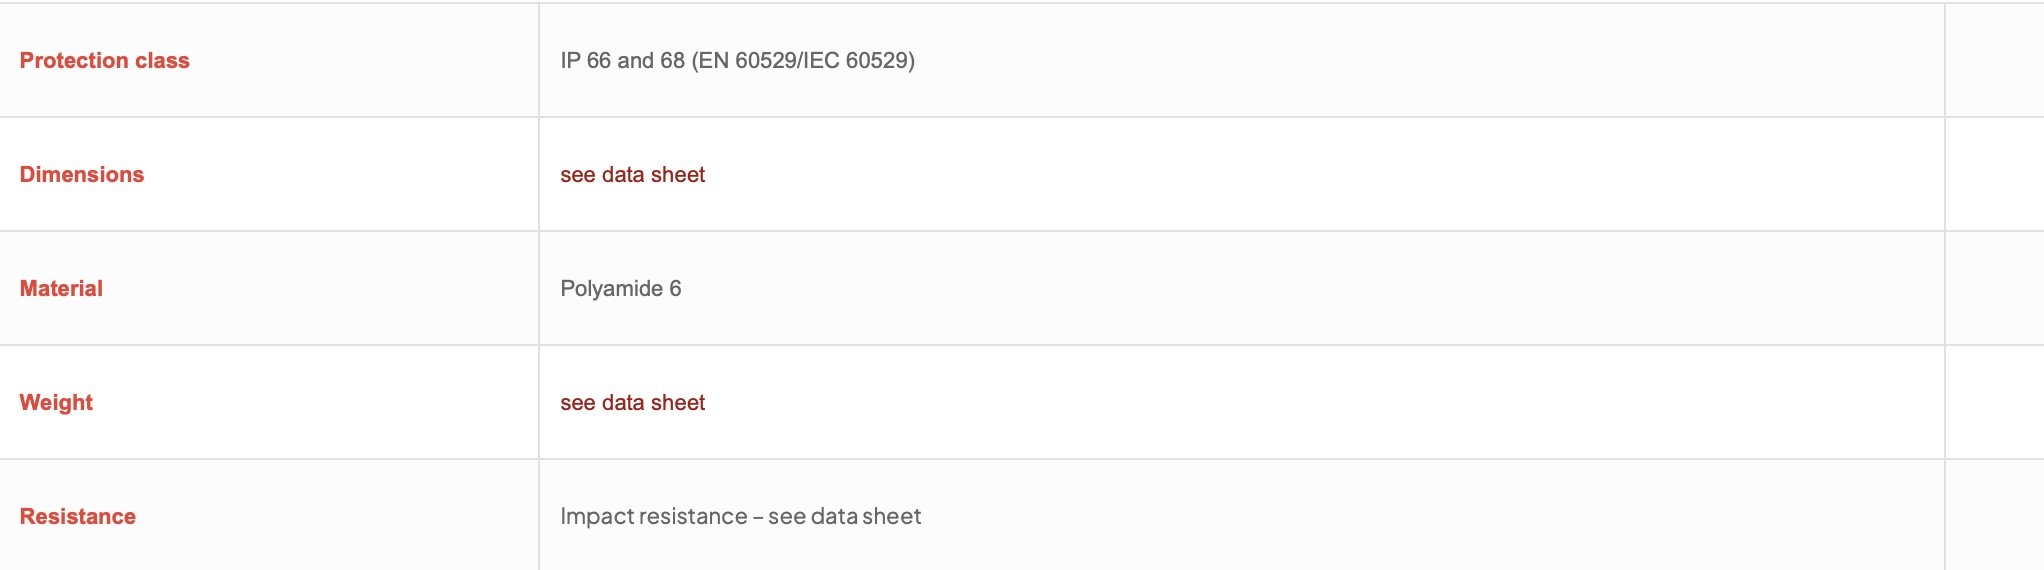Click the "Resistance" row label

78,517
